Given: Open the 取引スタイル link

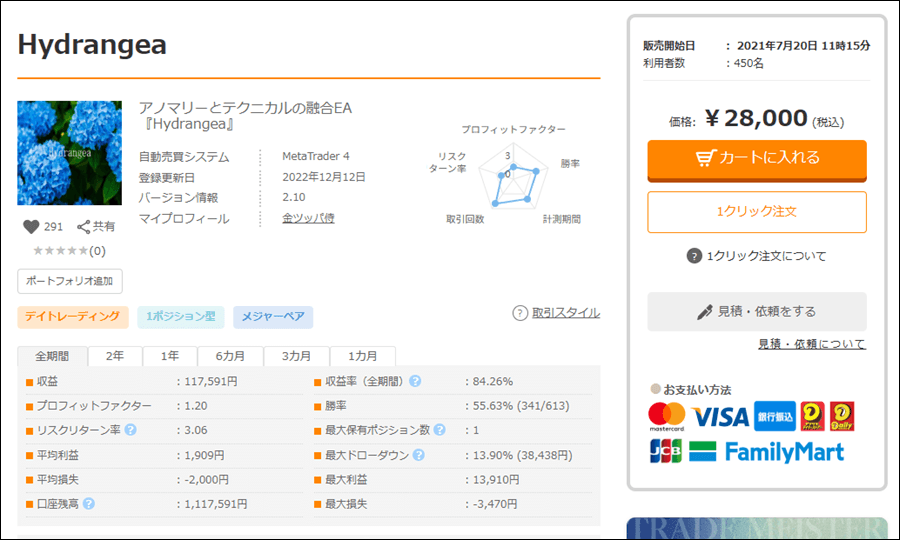Looking at the screenshot, I should coord(566,313).
